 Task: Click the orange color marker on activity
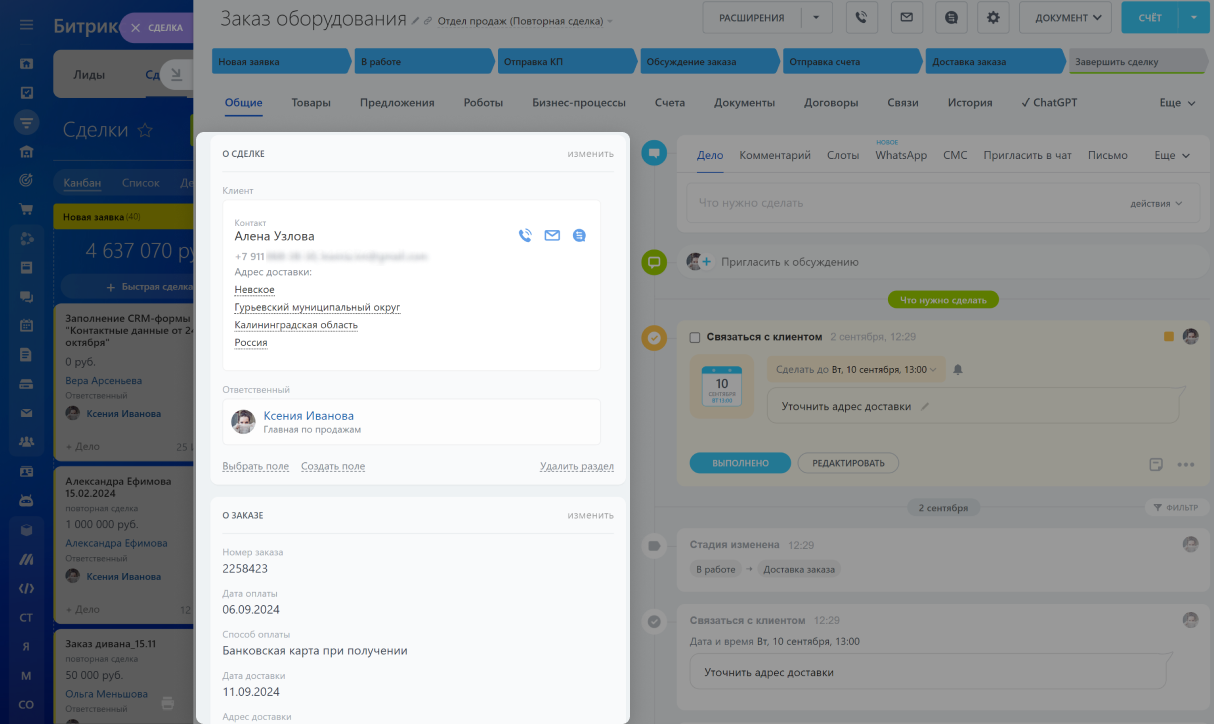[x=1168, y=337]
